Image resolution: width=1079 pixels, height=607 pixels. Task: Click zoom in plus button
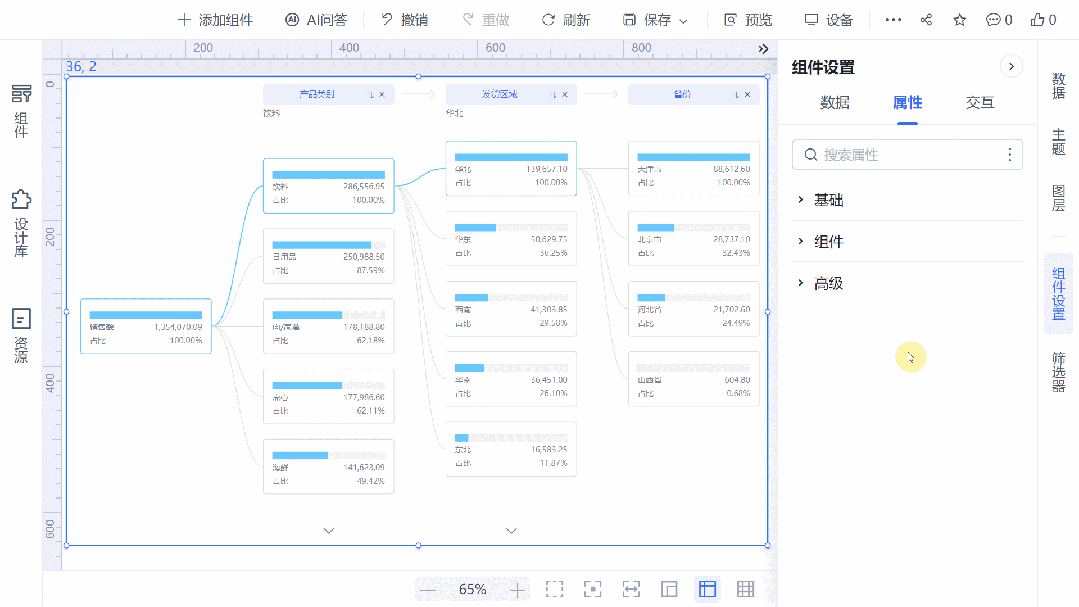pyautogui.click(x=517, y=590)
